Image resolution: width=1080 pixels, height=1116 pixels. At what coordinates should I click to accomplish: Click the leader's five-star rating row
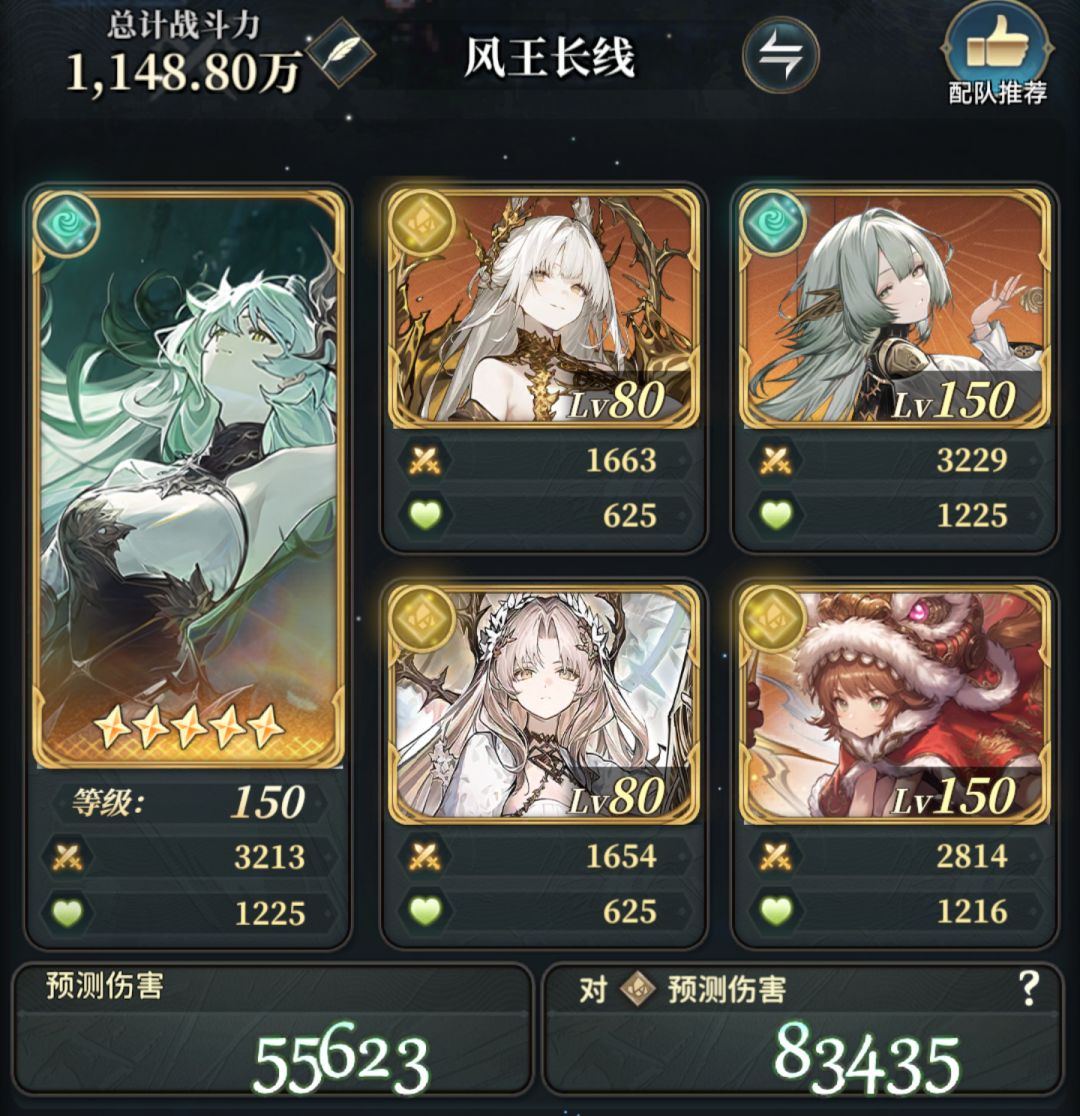(189, 727)
